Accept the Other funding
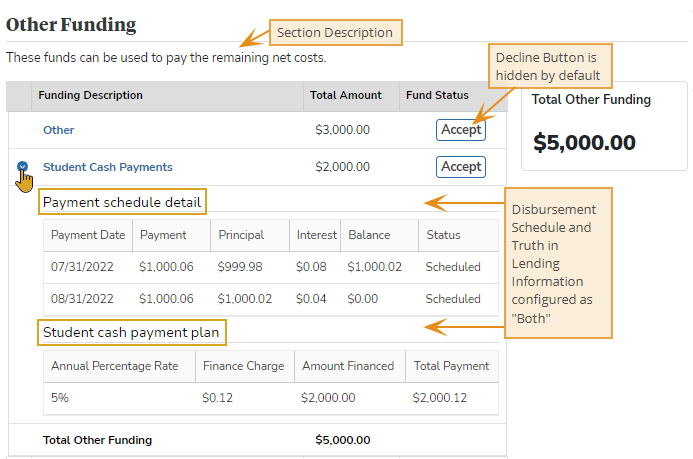The width and height of the screenshot is (693, 459). [461, 130]
